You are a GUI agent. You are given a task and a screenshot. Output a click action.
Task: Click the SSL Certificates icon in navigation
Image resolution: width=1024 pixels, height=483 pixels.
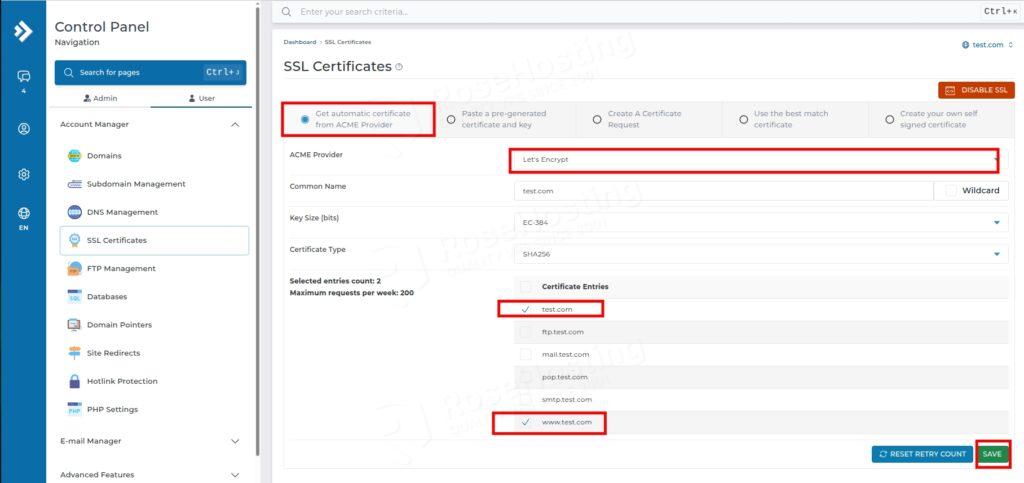coord(74,240)
